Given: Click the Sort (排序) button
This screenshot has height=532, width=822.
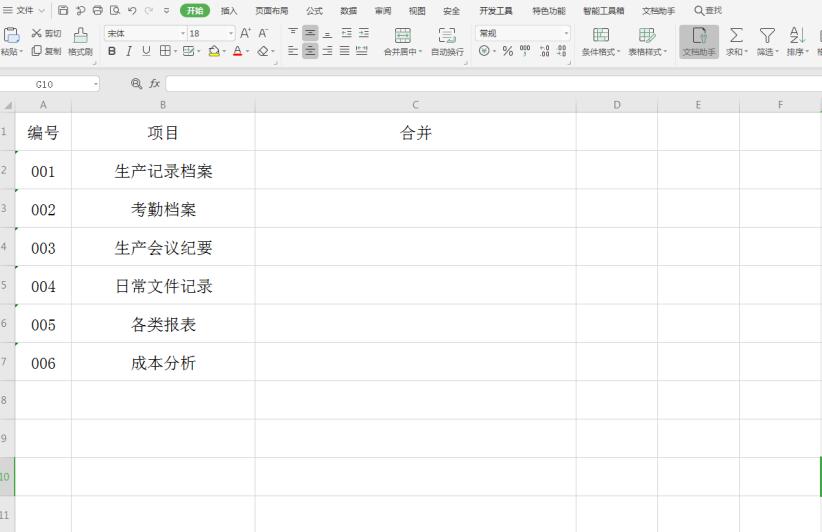Looking at the screenshot, I should (x=797, y=42).
